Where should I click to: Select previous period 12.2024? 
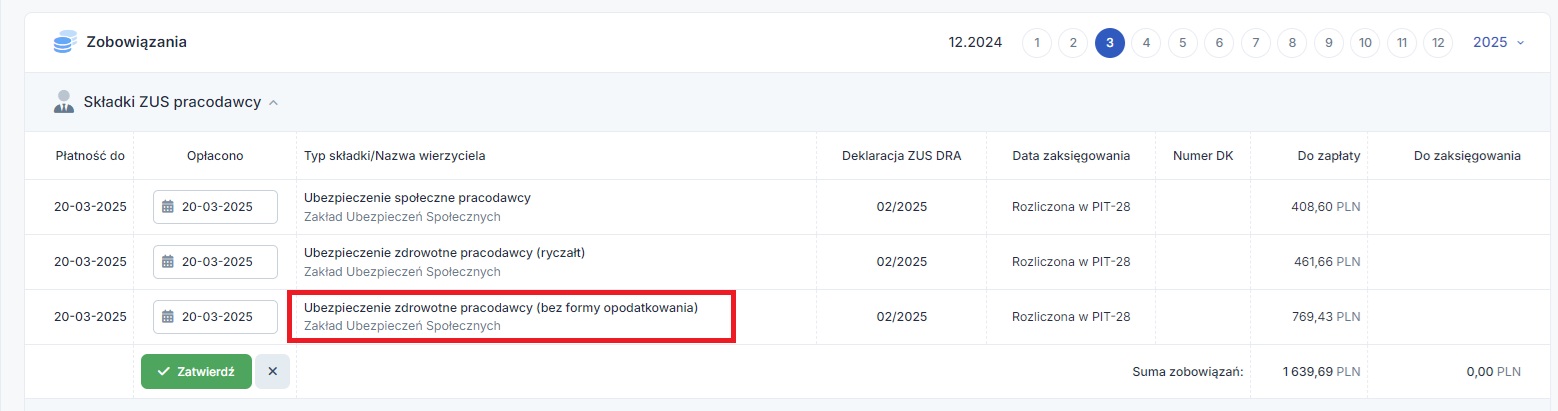[975, 43]
